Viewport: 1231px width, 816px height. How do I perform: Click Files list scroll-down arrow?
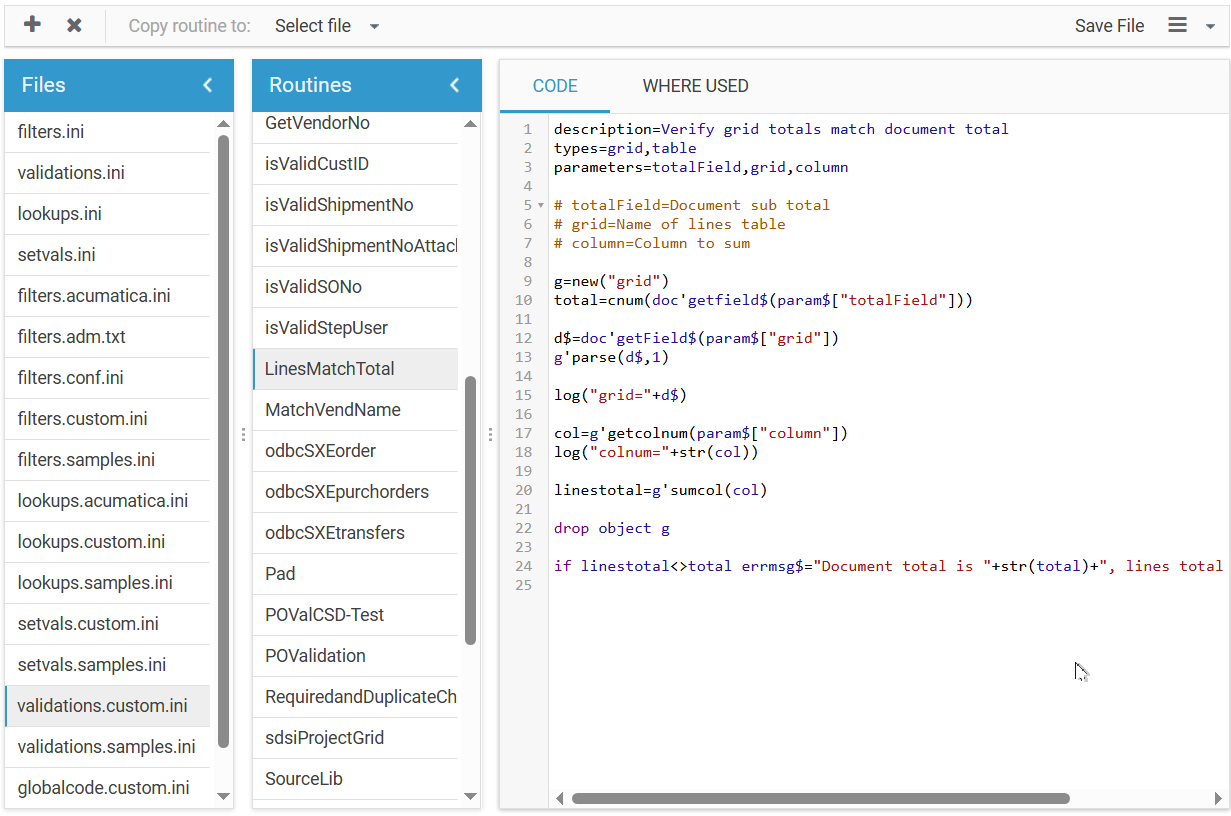[224, 796]
